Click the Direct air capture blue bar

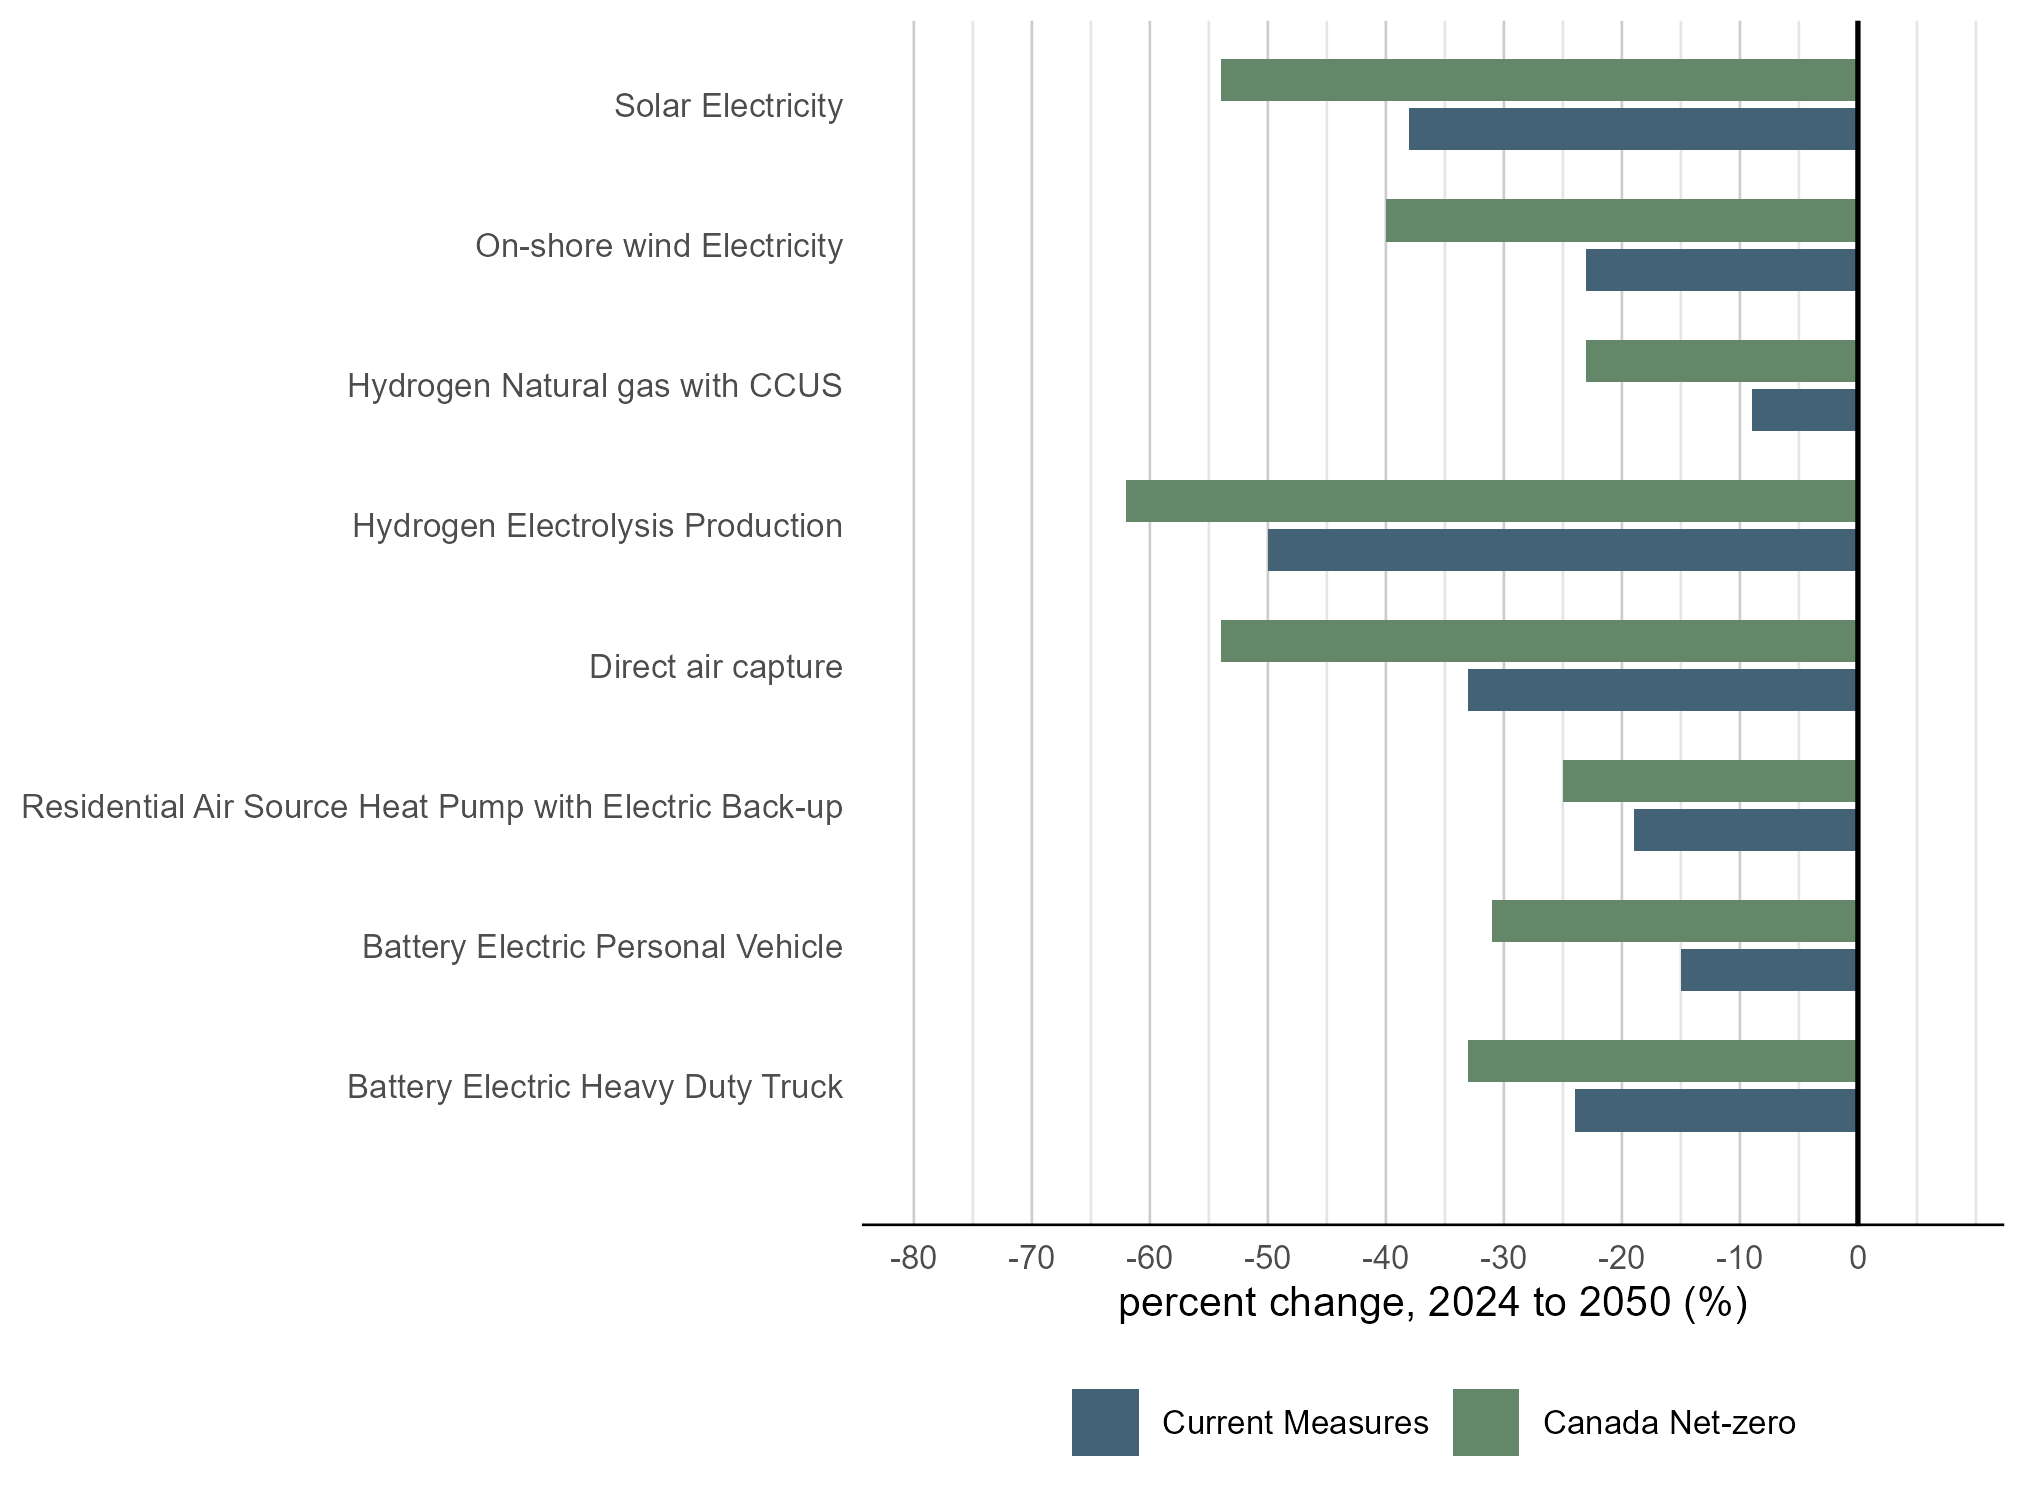click(1661, 690)
